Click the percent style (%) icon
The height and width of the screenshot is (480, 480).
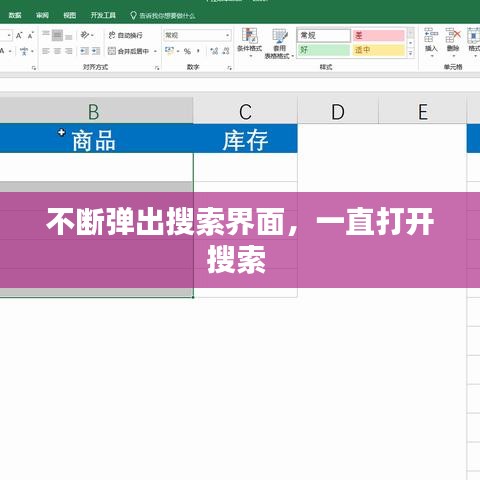(x=187, y=51)
